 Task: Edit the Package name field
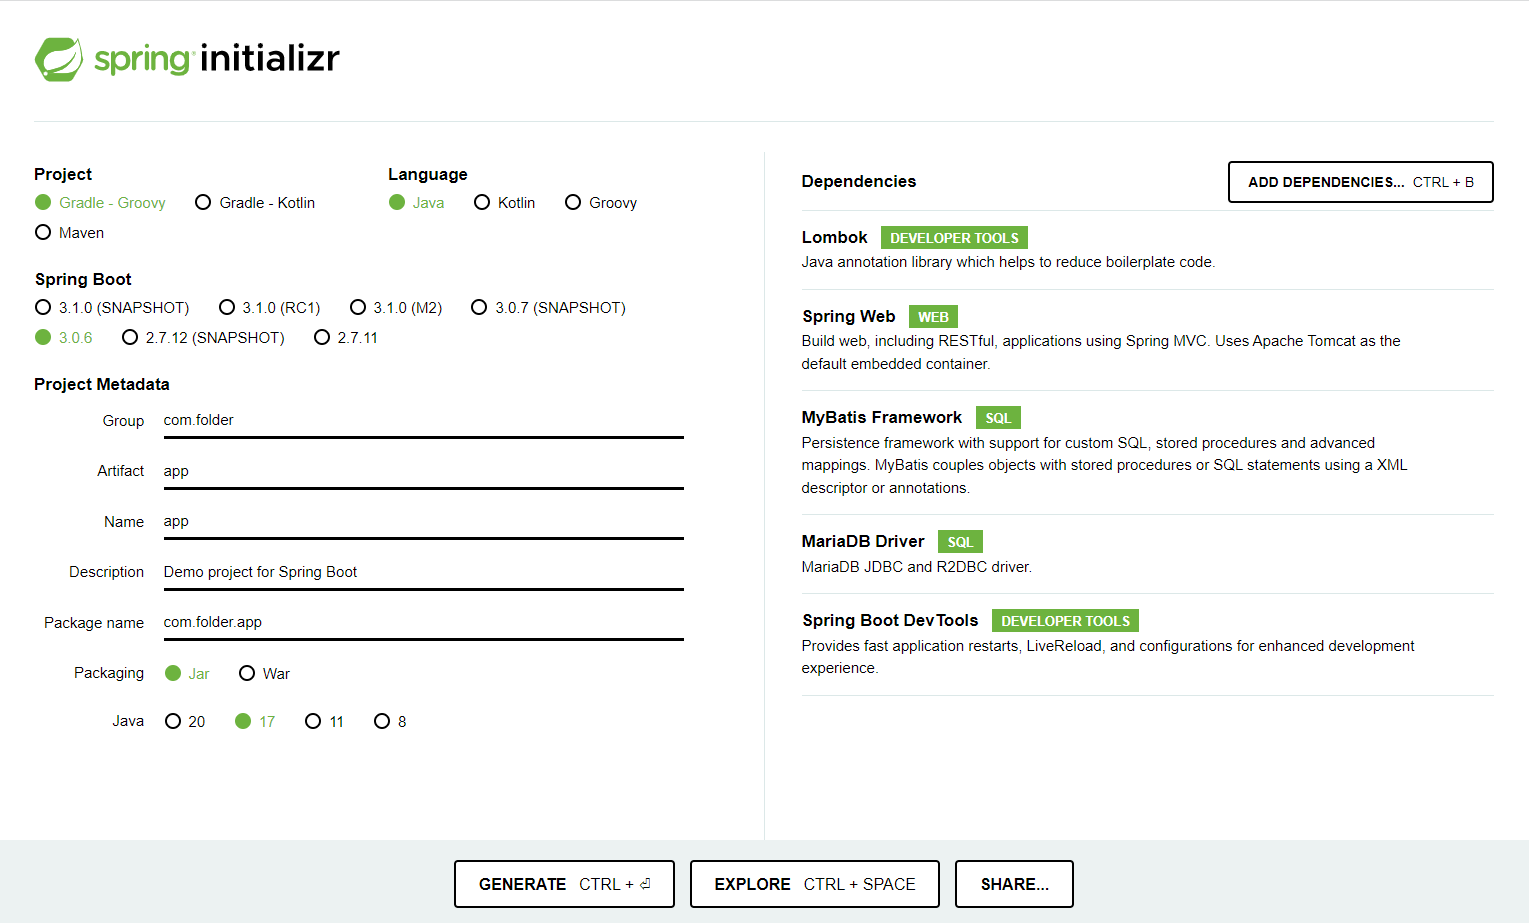[x=424, y=622]
